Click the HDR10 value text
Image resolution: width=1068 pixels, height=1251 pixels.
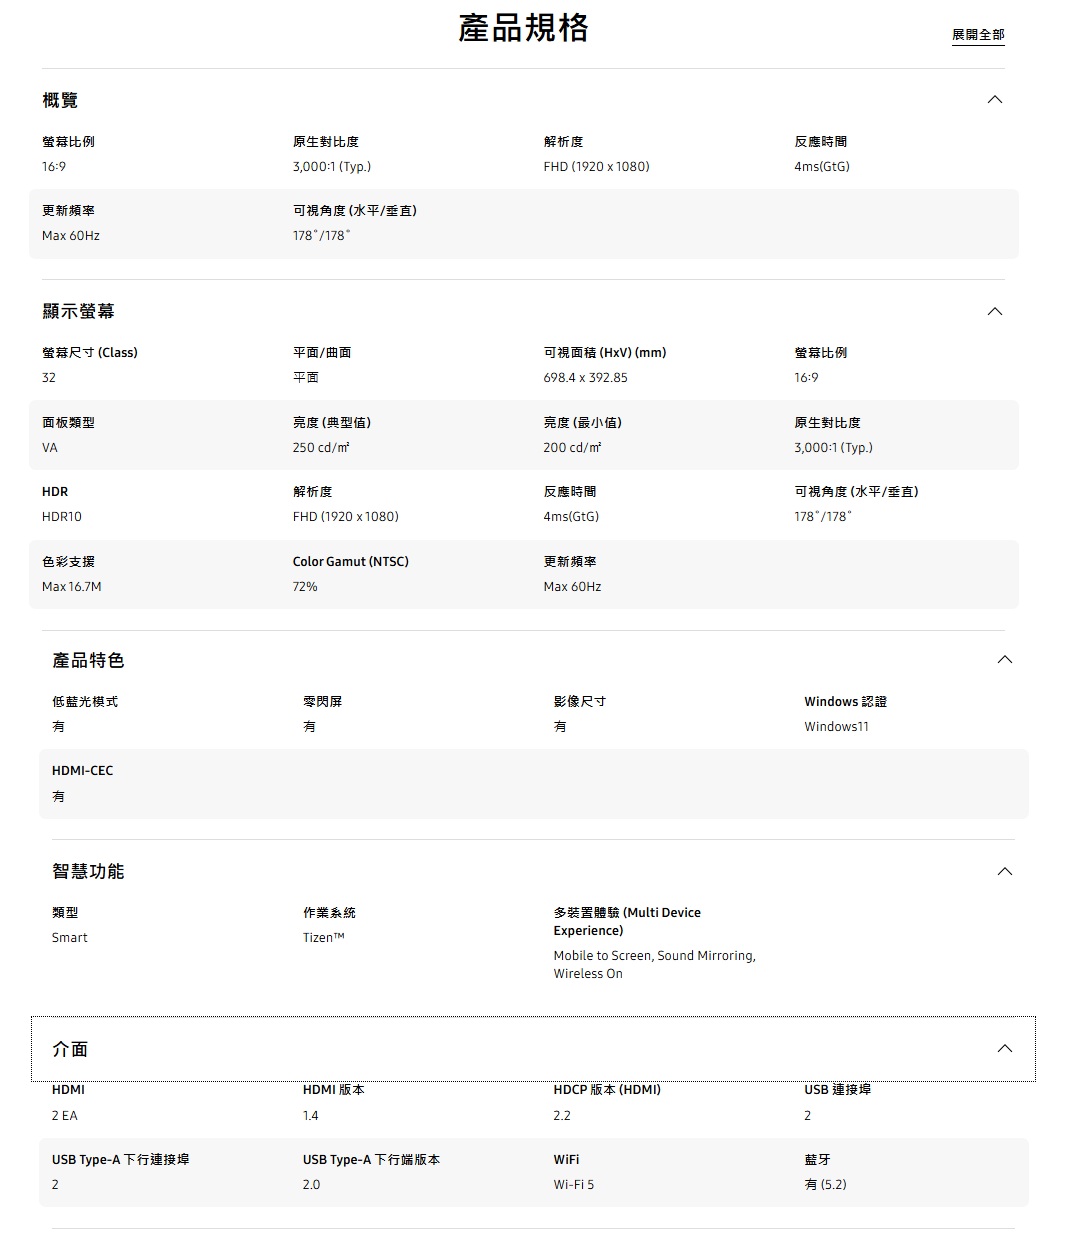pyautogui.click(x=62, y=517)
